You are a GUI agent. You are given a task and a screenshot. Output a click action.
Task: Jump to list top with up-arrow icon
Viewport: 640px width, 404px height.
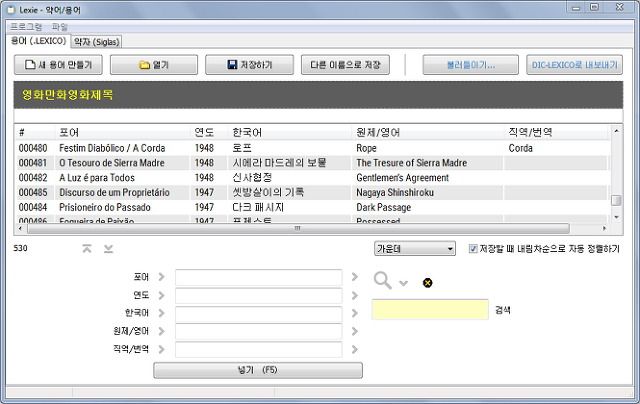point(87,249)
